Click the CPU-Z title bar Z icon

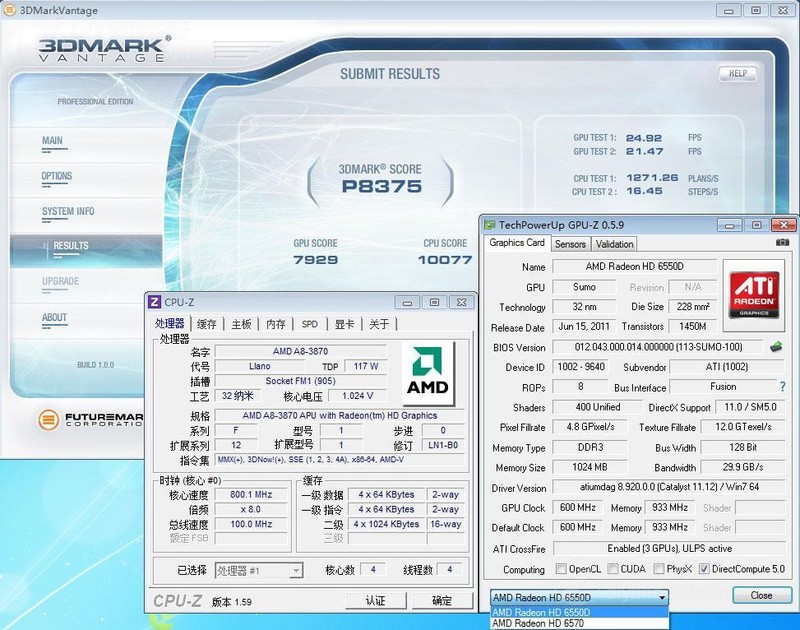(x=154, y=302)
